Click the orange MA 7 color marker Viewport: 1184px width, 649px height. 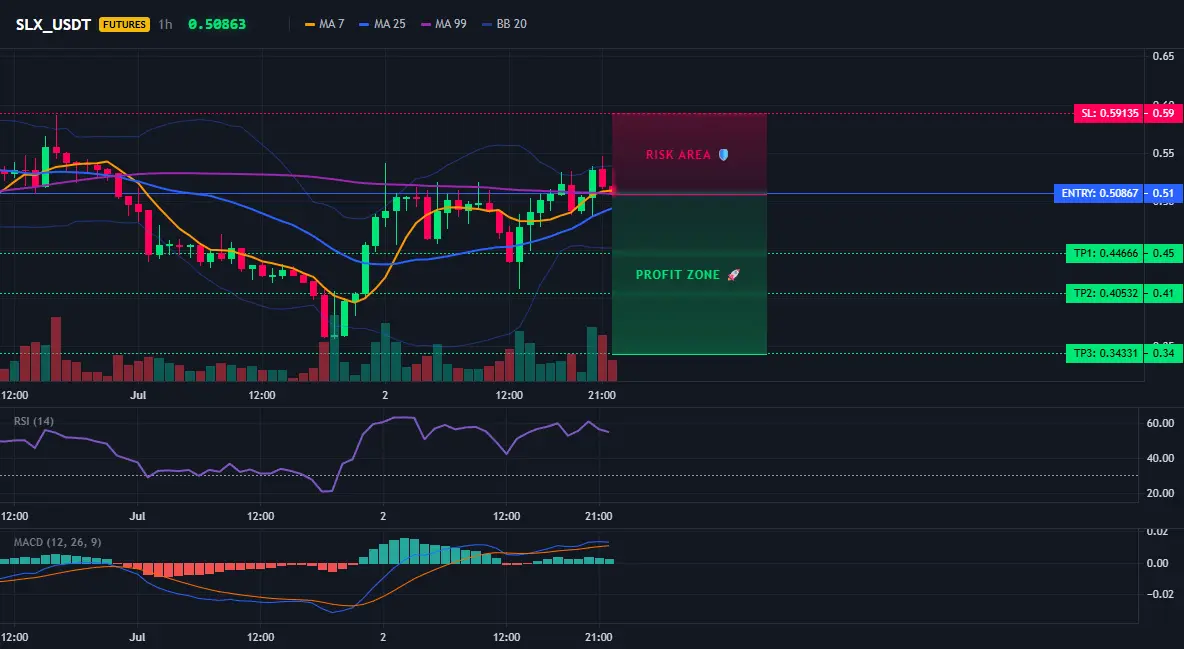click(x=310, y=24)
